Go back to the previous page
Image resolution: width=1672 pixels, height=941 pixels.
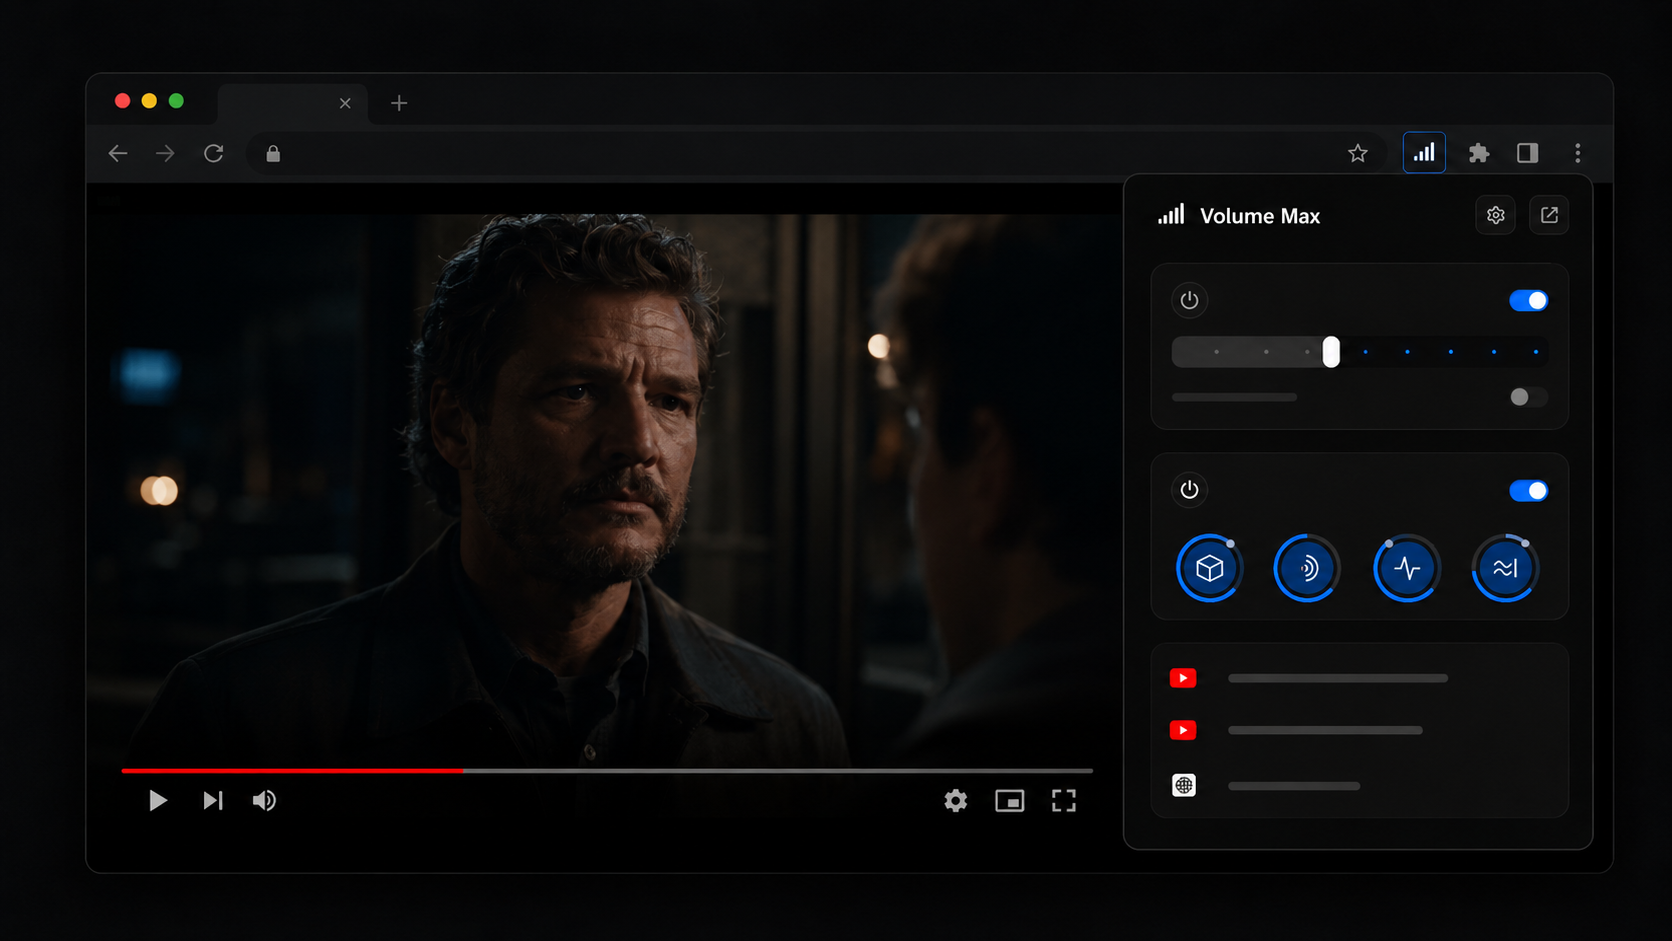point(118,153)
